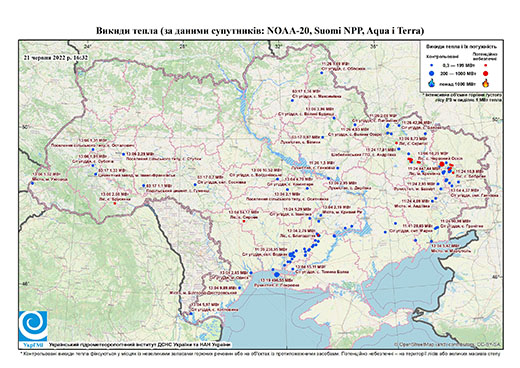Click the orange flame legend icon
Screen dimensions: 520x368
click(486, 83)
